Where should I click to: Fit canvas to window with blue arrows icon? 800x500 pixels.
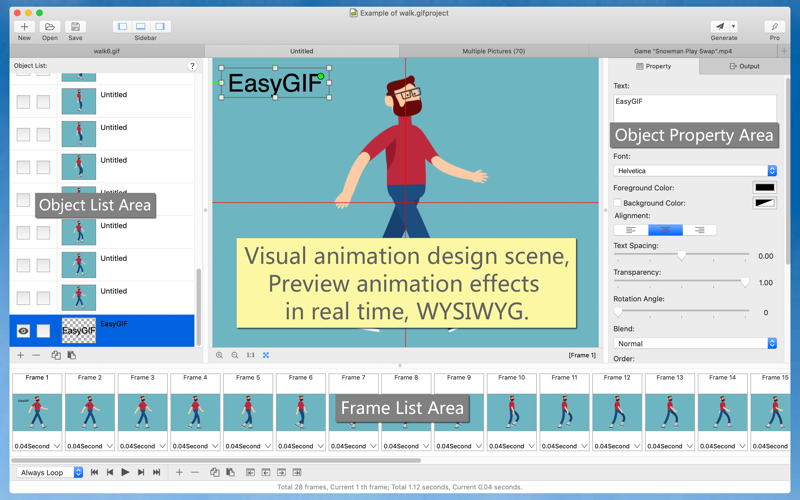266,355
